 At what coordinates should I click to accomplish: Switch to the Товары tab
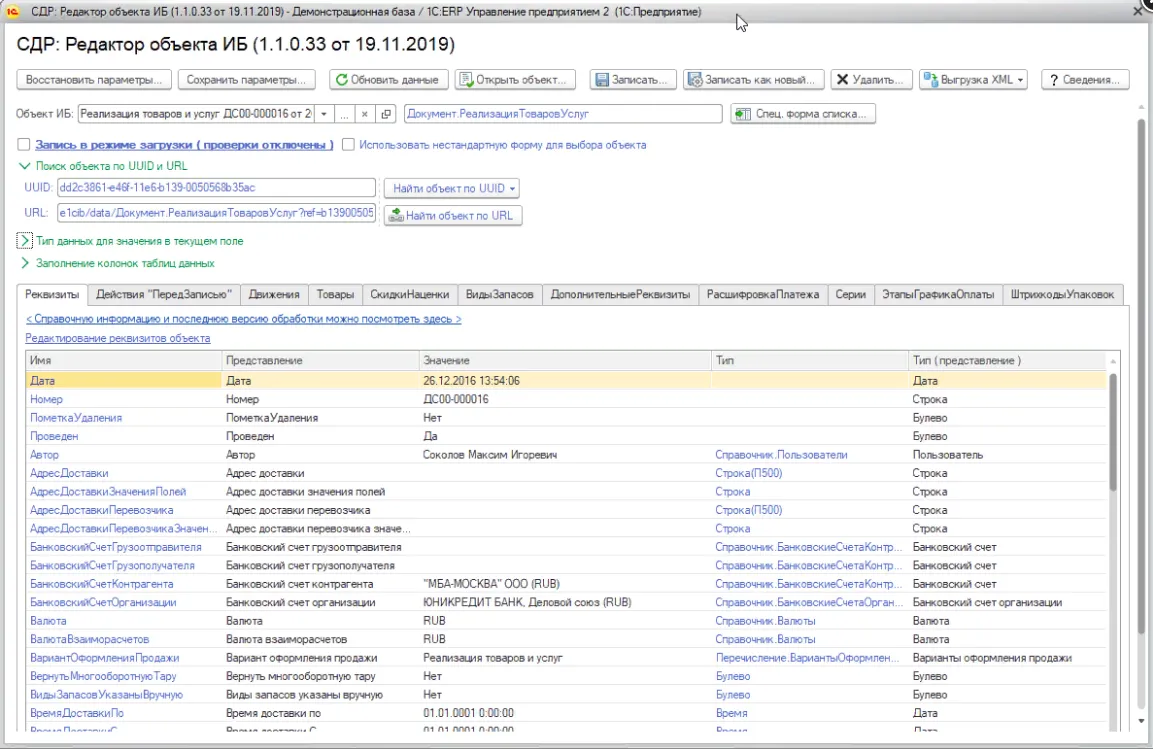point(335,294)
